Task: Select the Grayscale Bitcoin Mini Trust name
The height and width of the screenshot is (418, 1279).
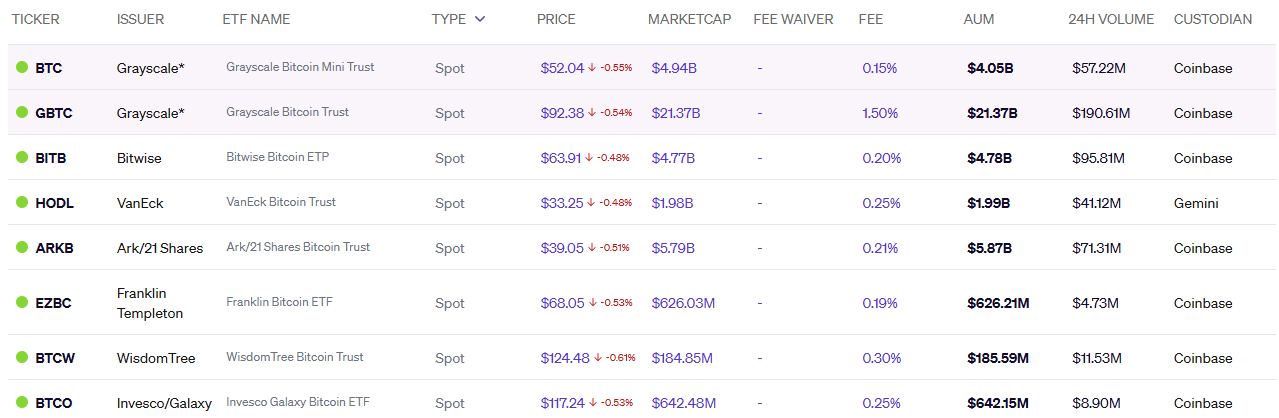Action: click(x=300, y=68)
